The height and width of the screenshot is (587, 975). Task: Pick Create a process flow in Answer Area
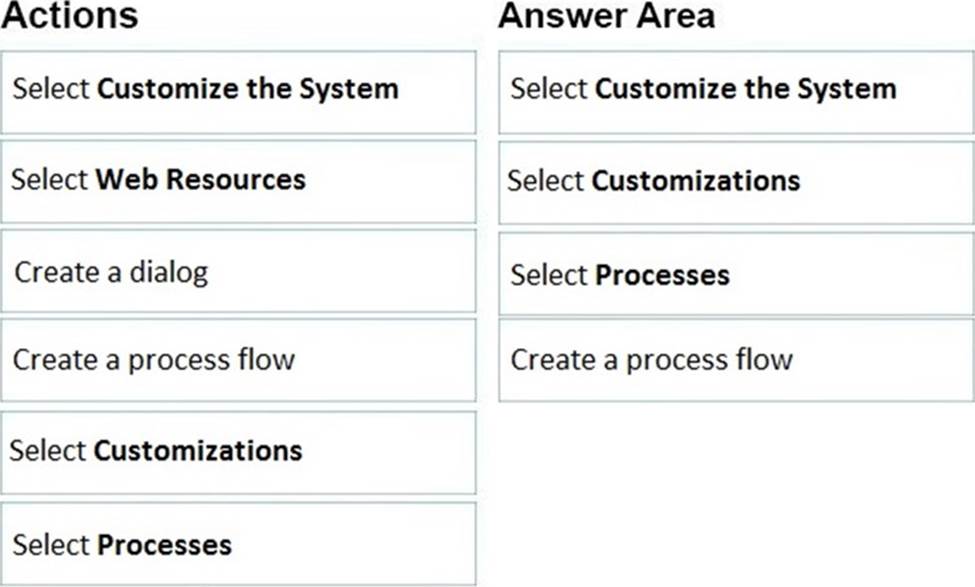coord(736,360)
